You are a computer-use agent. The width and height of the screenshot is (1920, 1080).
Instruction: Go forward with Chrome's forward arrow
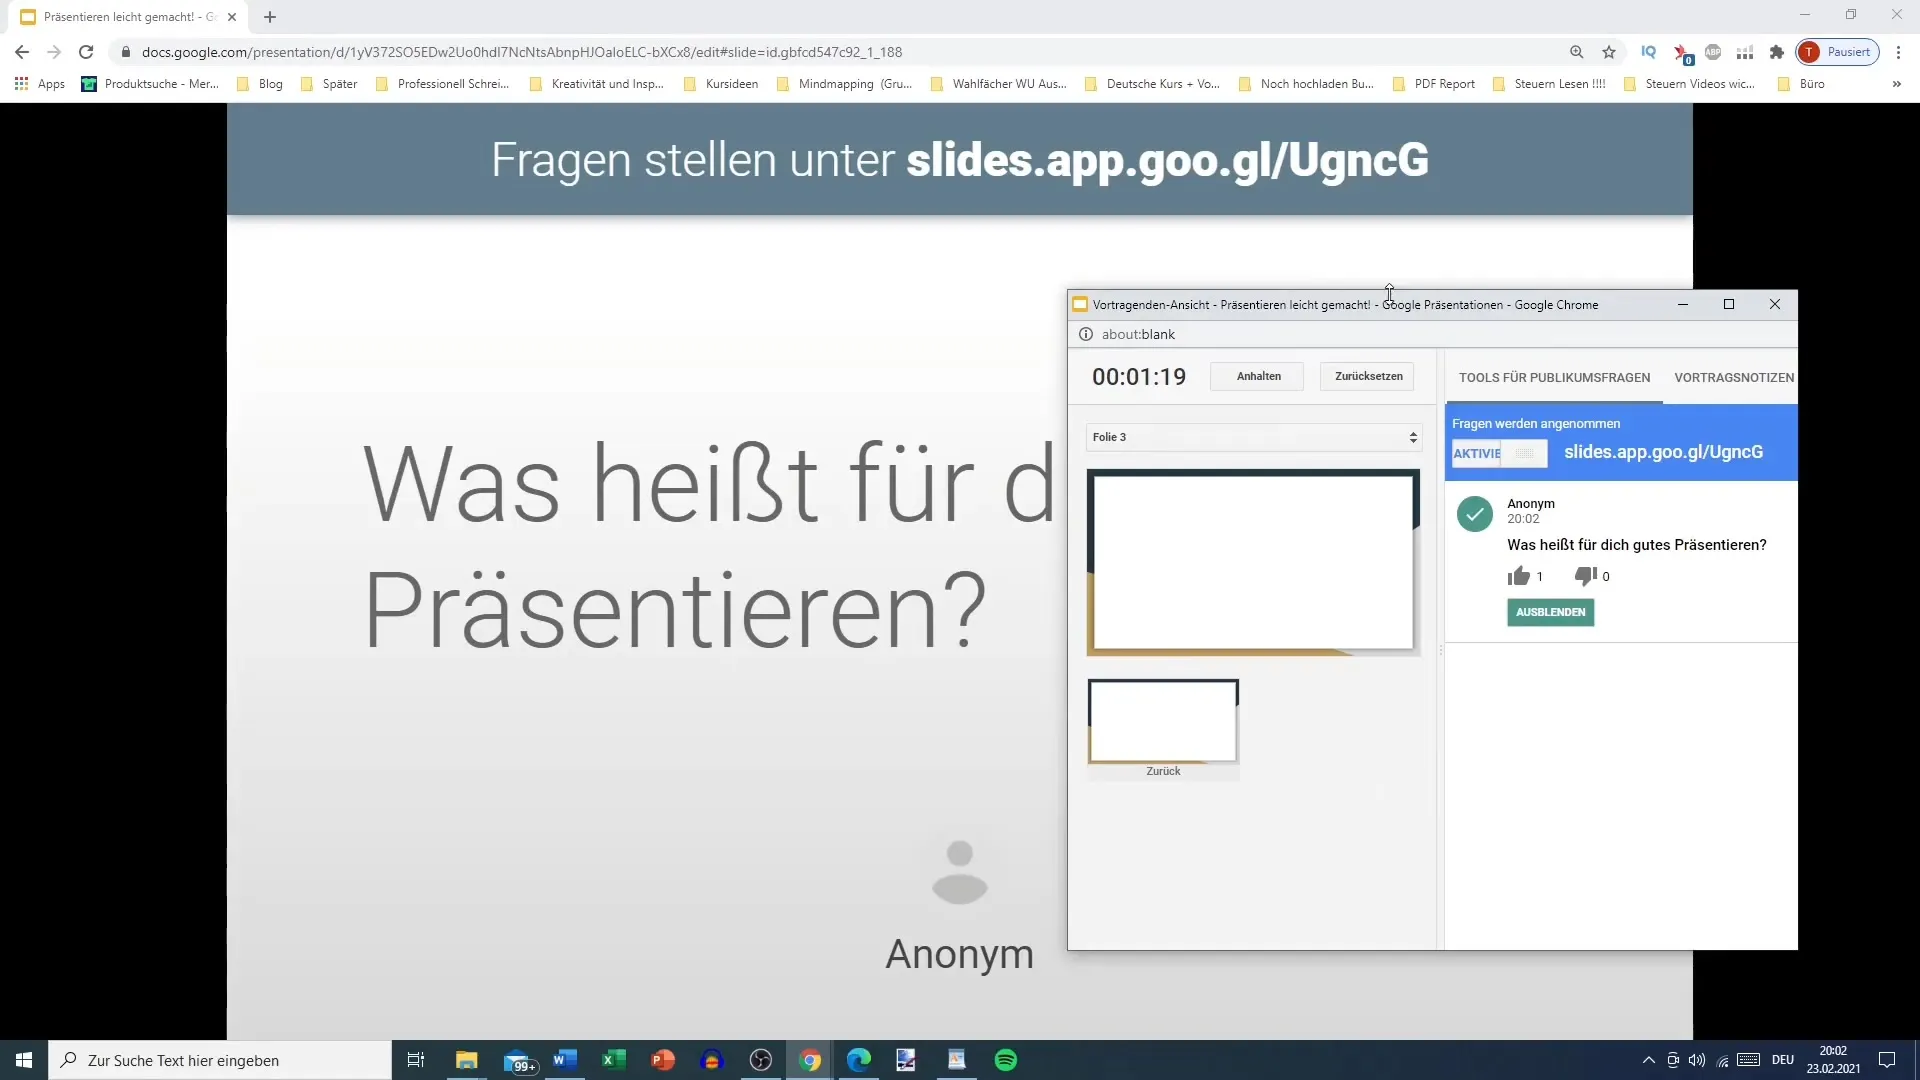coord(54,52)
